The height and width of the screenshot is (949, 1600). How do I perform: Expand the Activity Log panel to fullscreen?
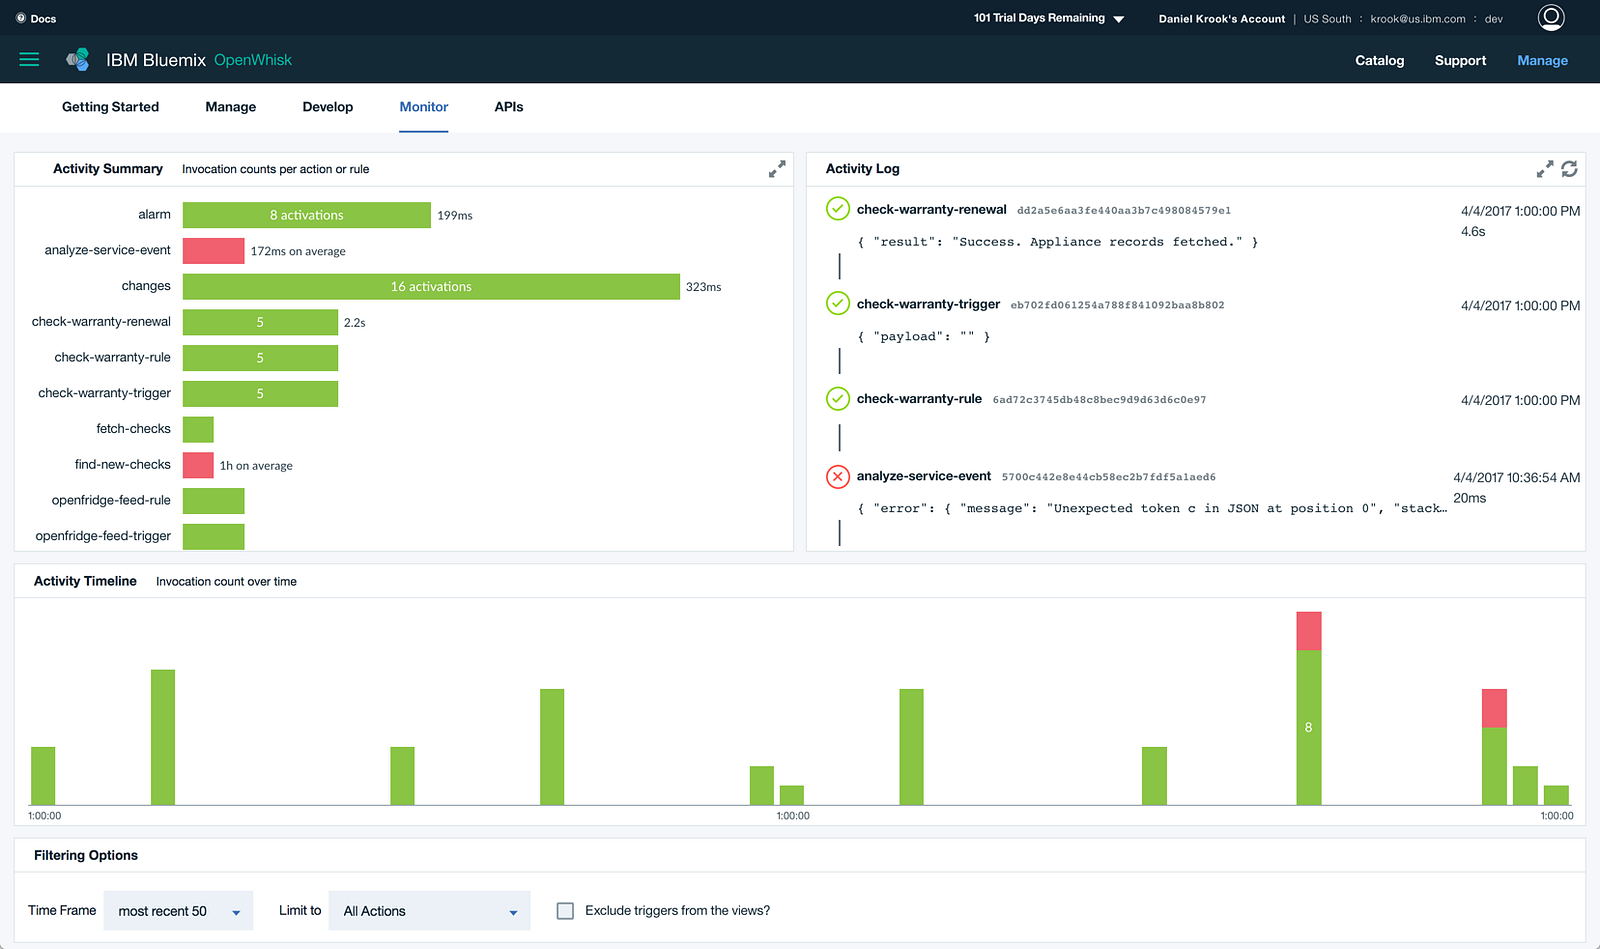pos(1545,169)
